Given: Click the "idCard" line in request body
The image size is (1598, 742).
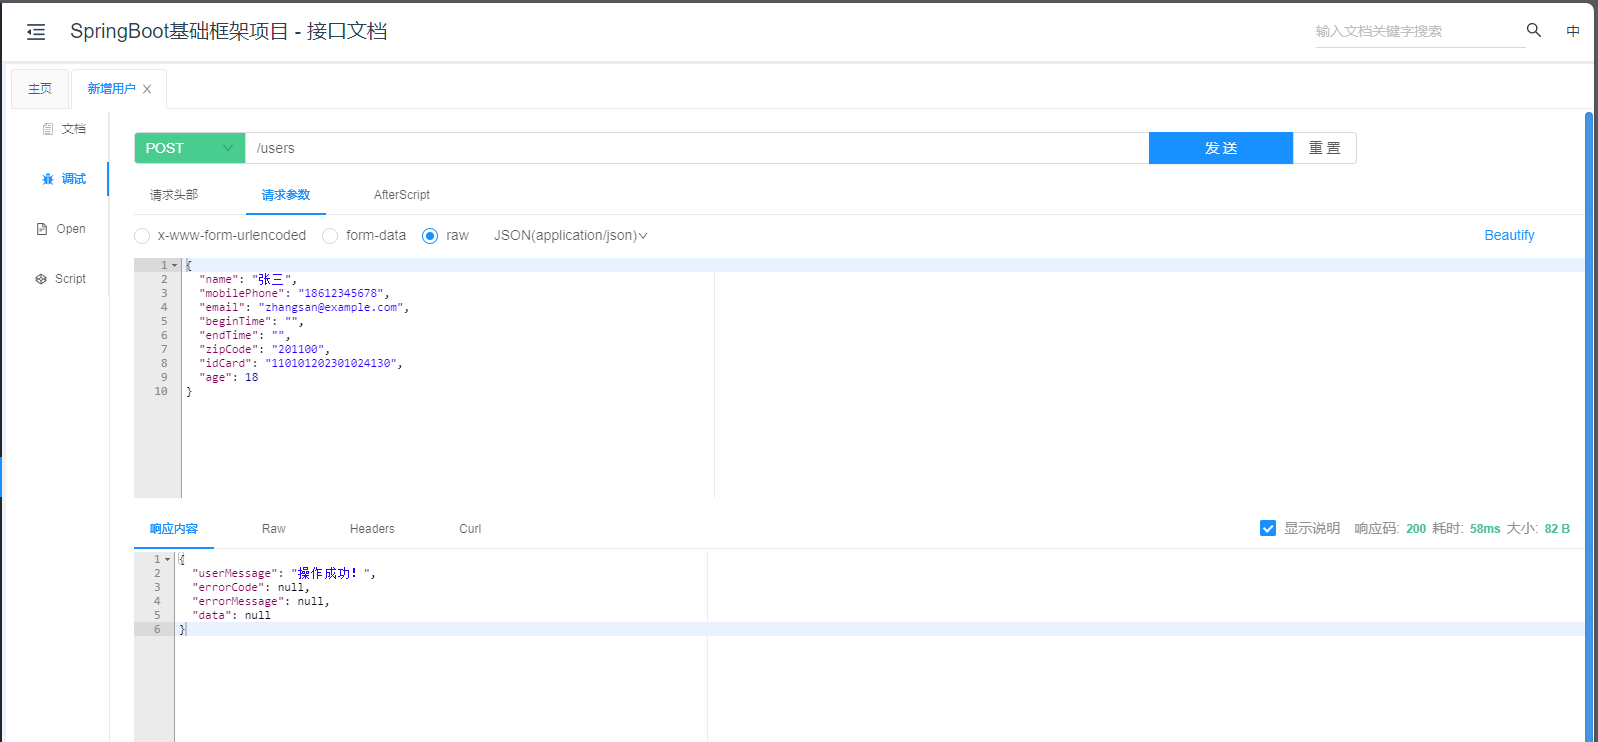Looking at the screenshot, I should click(x=301, y=363).
